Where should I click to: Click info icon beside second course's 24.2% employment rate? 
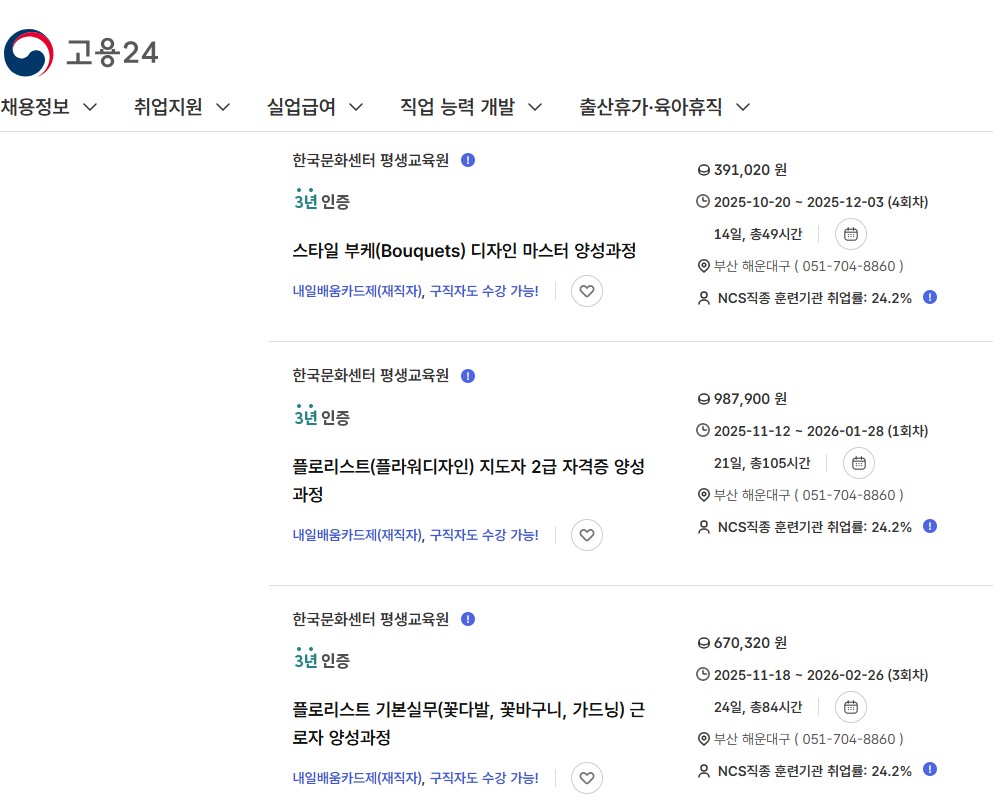[x=930, y=526]
